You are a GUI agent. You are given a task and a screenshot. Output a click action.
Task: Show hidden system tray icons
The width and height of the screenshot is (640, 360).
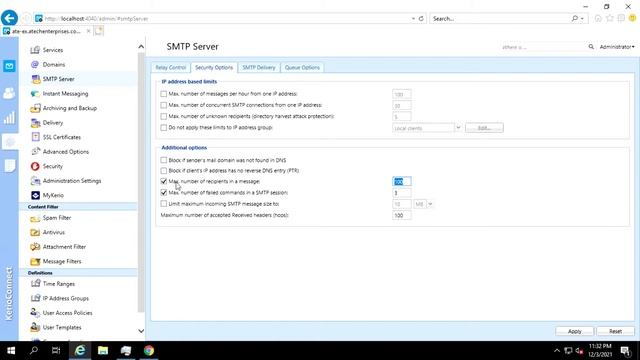[557, 351]
